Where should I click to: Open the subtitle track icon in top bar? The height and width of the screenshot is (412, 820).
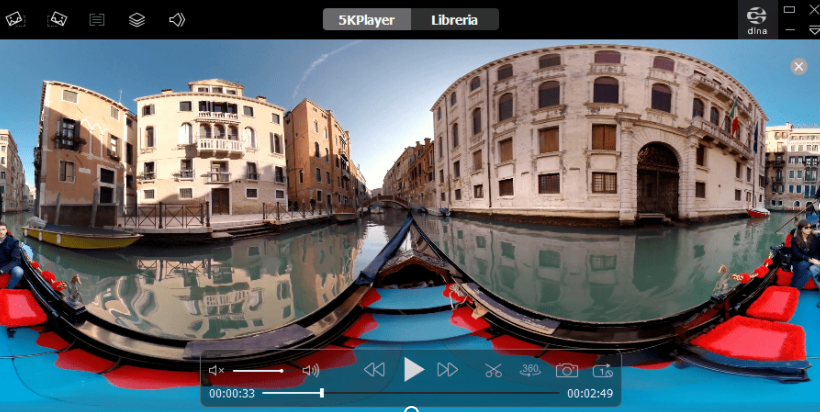pos(97,20)
